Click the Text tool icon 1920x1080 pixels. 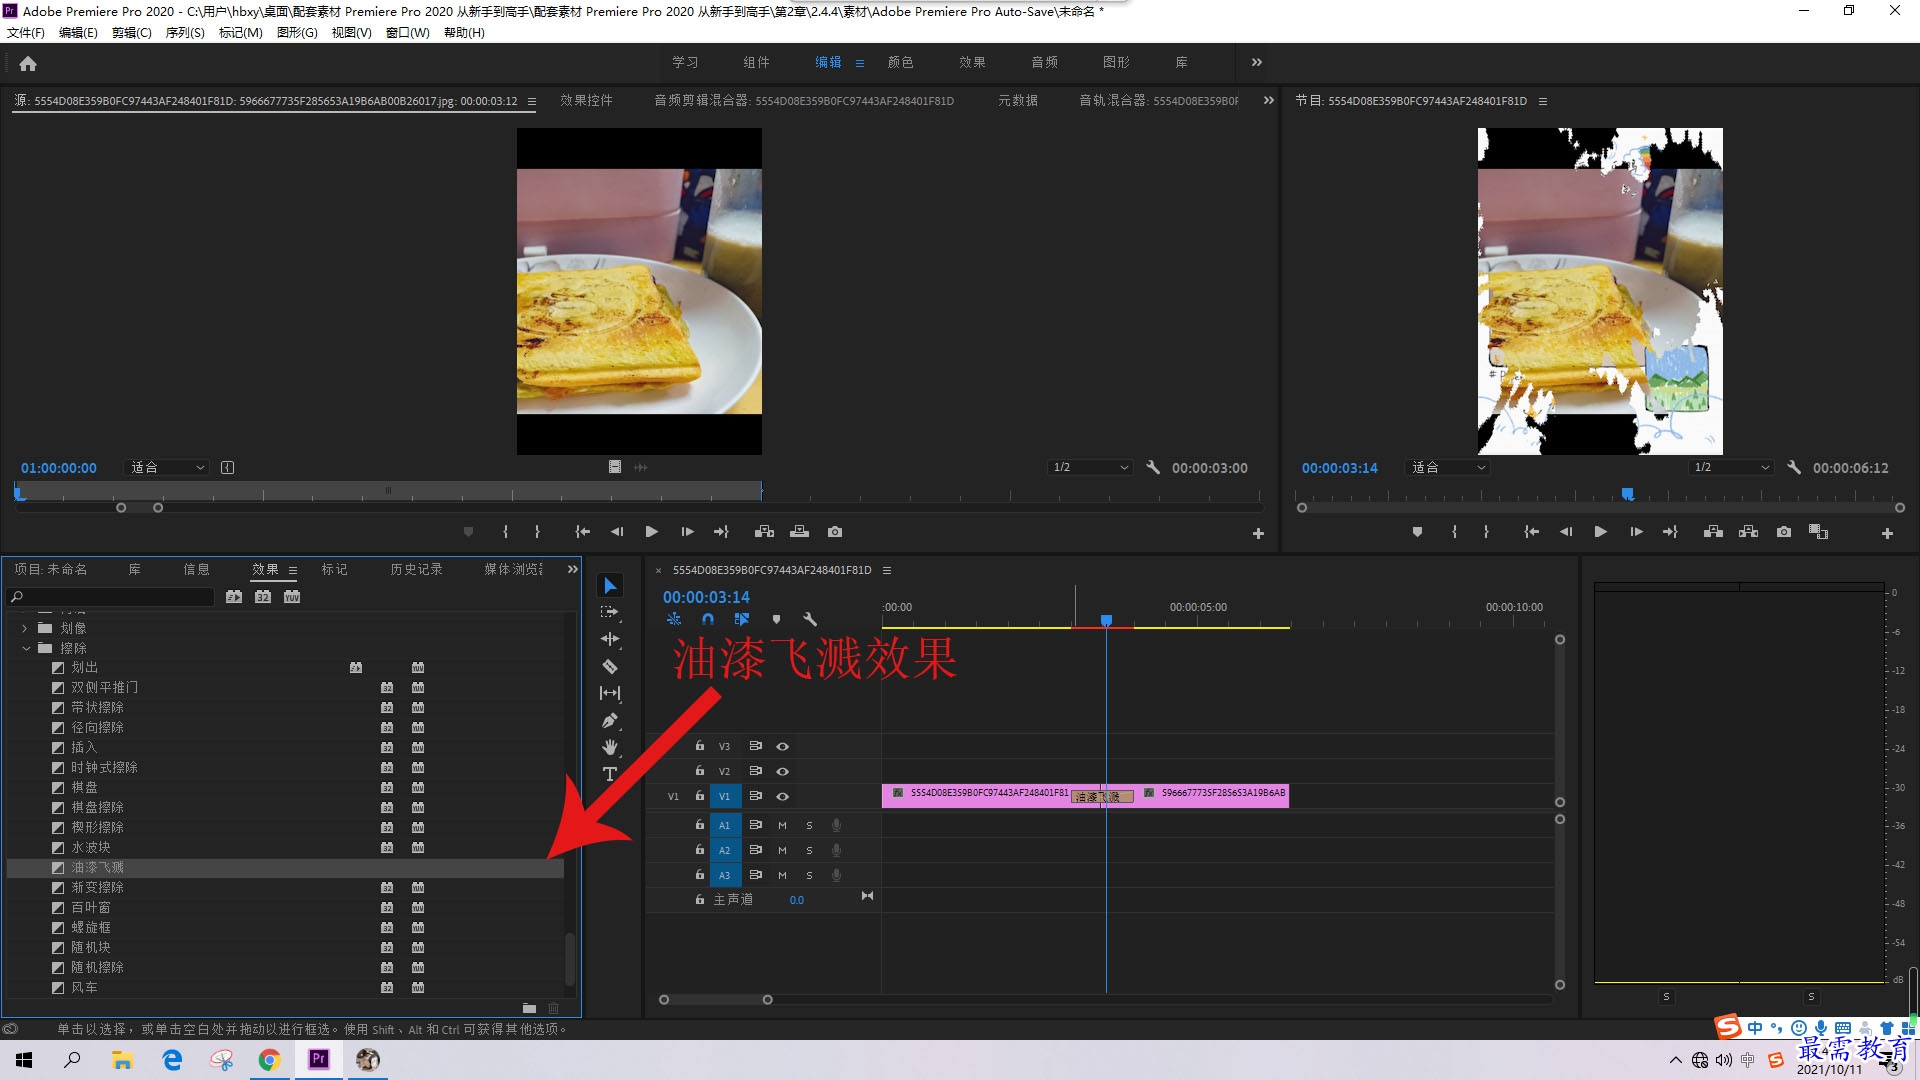(609, 775)
